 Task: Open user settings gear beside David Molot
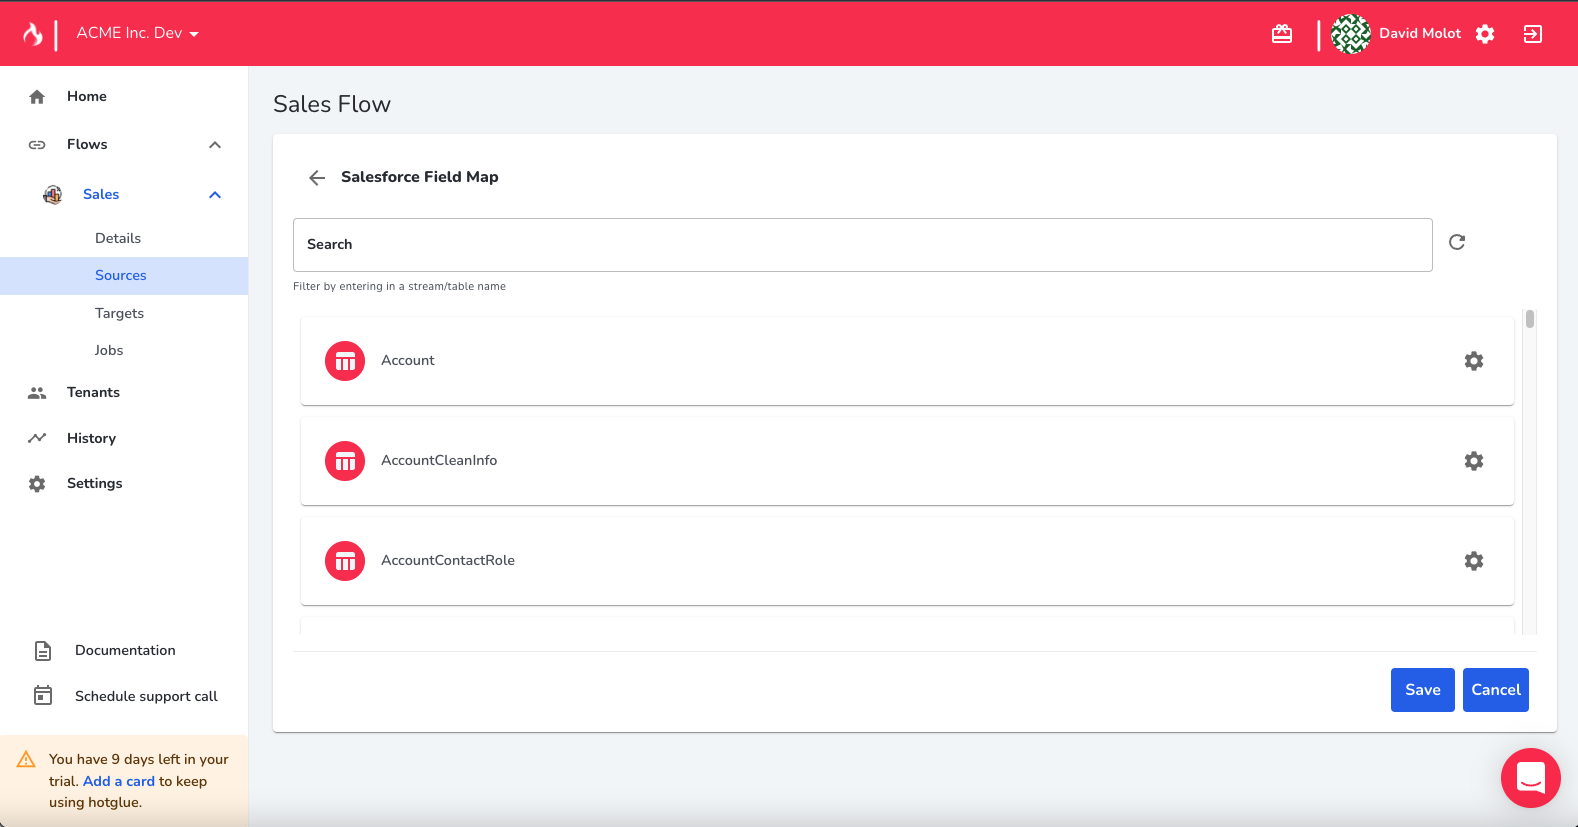click(x=1485, y=34)
